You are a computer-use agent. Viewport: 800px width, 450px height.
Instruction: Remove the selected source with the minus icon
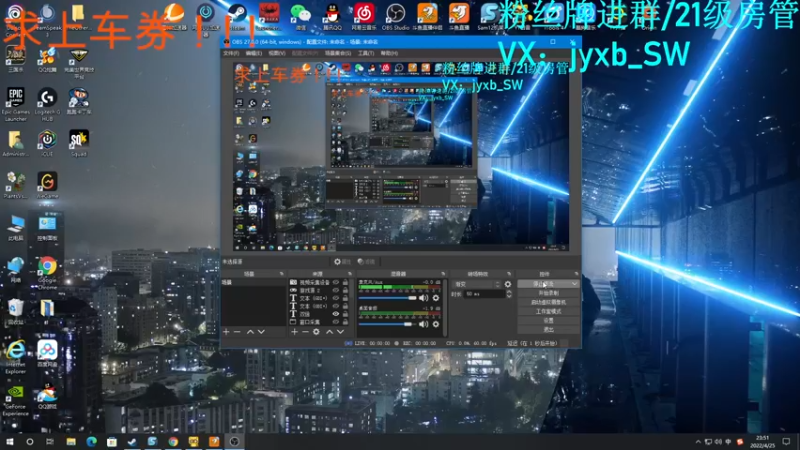click(x=305, y=332)
